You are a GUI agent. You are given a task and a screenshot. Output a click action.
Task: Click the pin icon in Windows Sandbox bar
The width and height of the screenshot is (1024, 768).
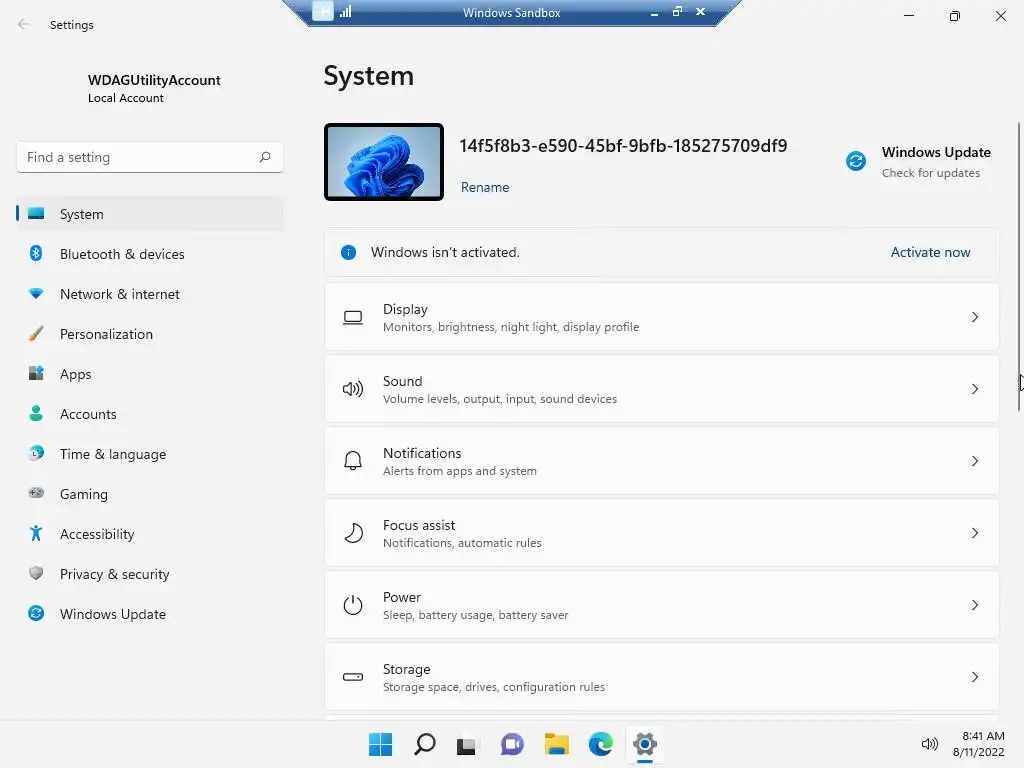click(323, 11)
